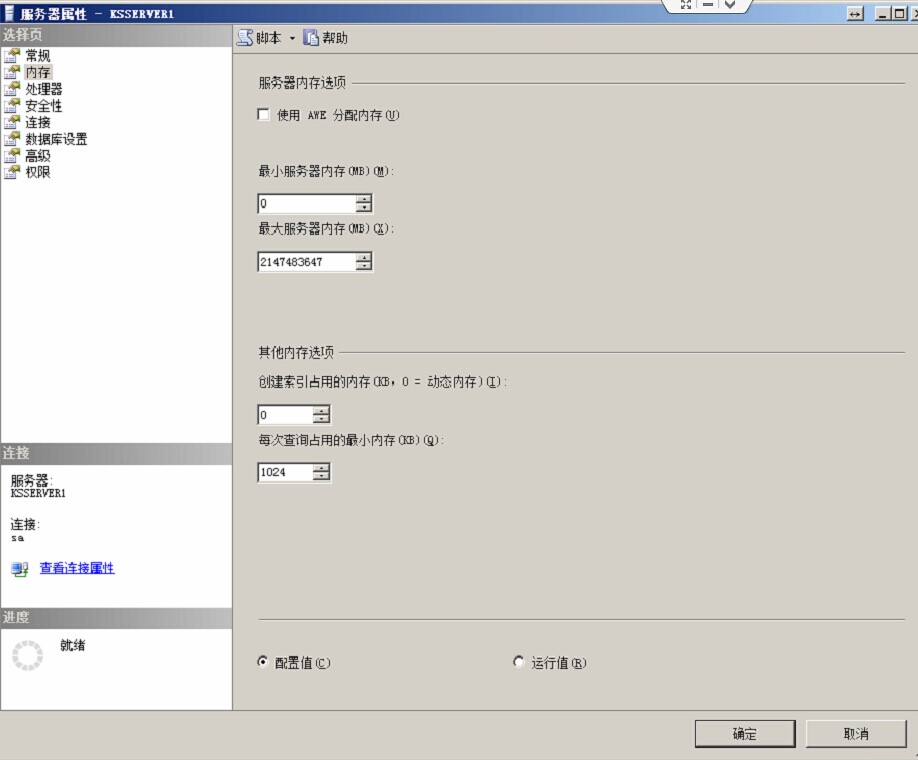Click the 内存 page icon
The image size is (918, 760).
click(x=12, y=72)
